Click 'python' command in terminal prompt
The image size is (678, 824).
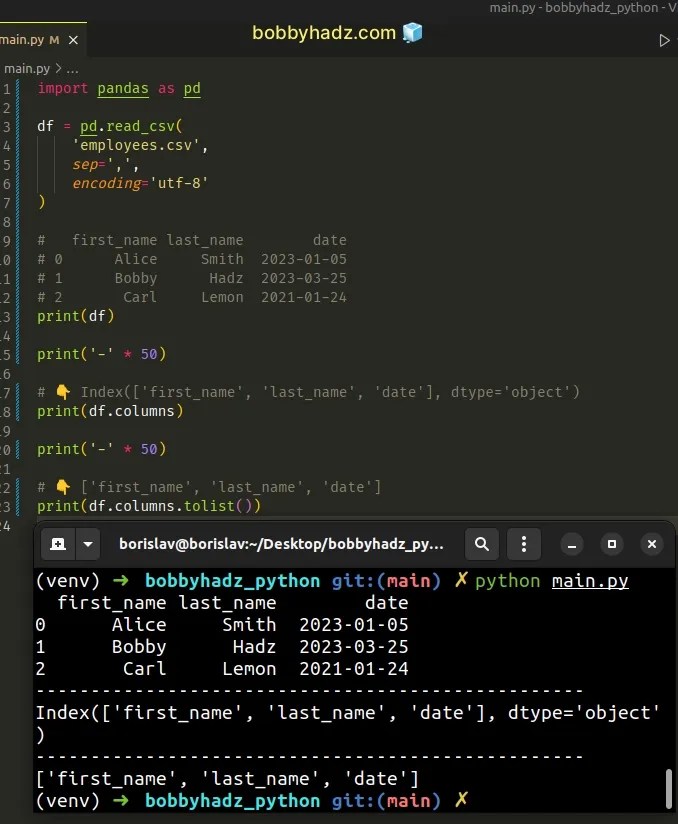point(508,581)
